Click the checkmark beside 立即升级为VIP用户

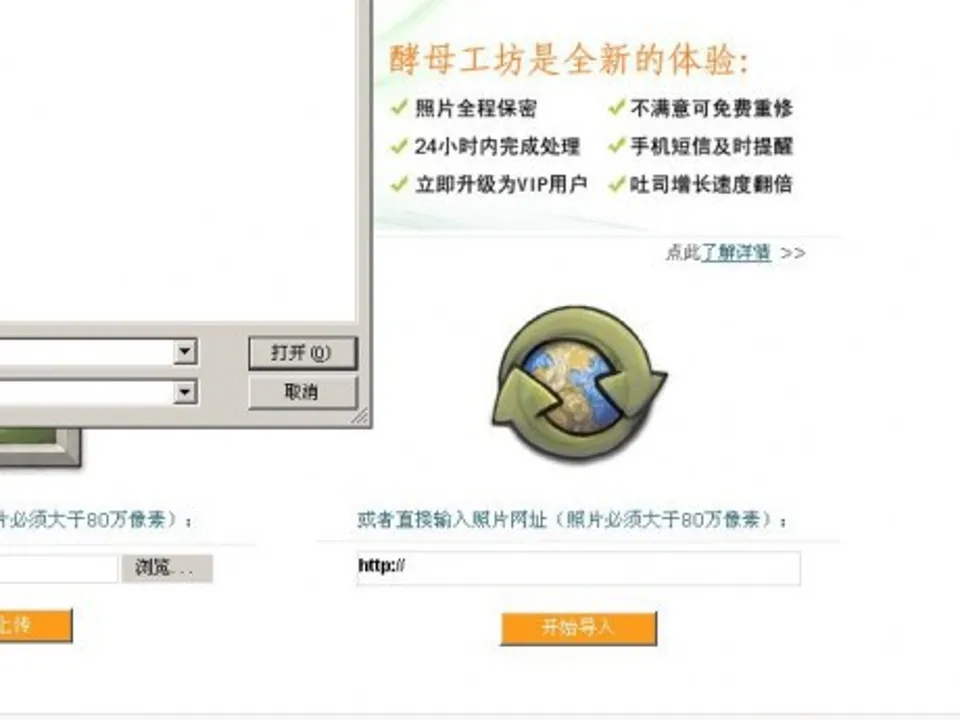[399, 184]
